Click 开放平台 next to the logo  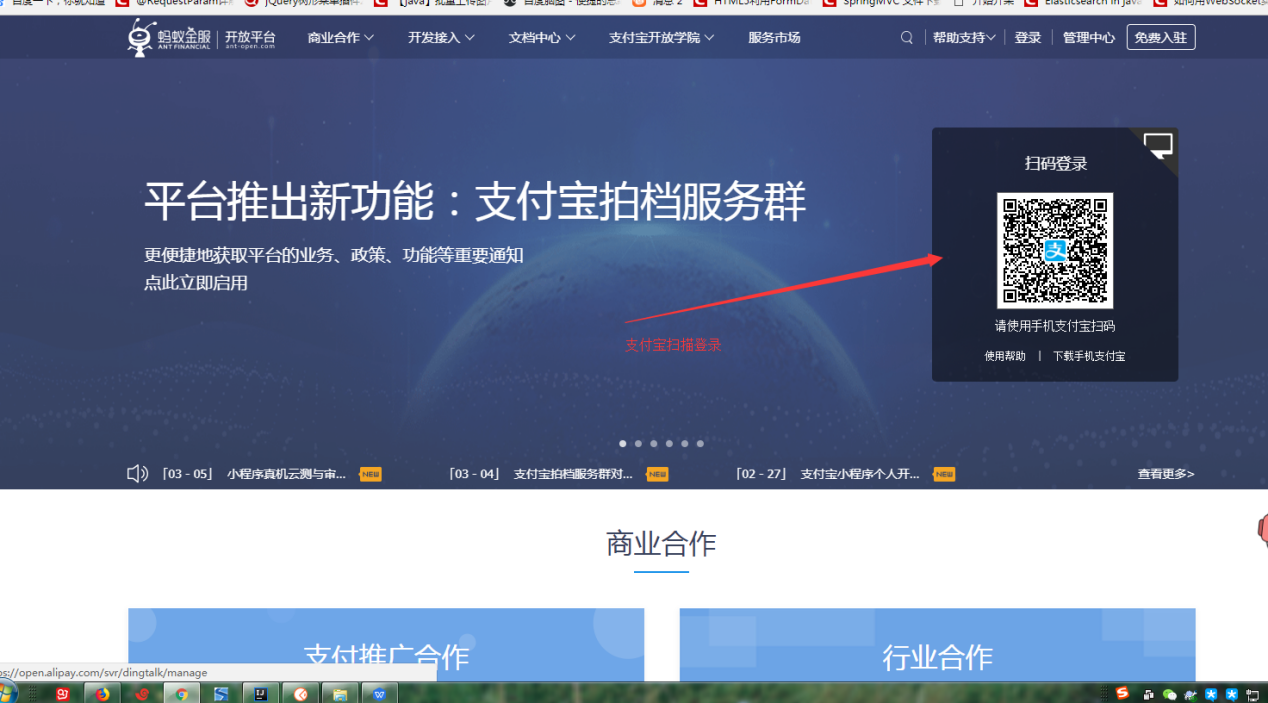click(x=250, y=38)
